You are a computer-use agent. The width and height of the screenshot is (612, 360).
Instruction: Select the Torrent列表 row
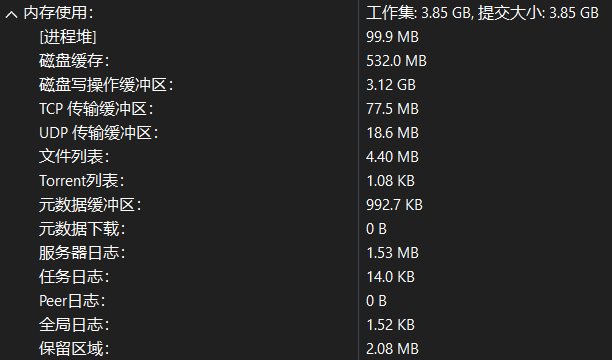coord(306,181)
